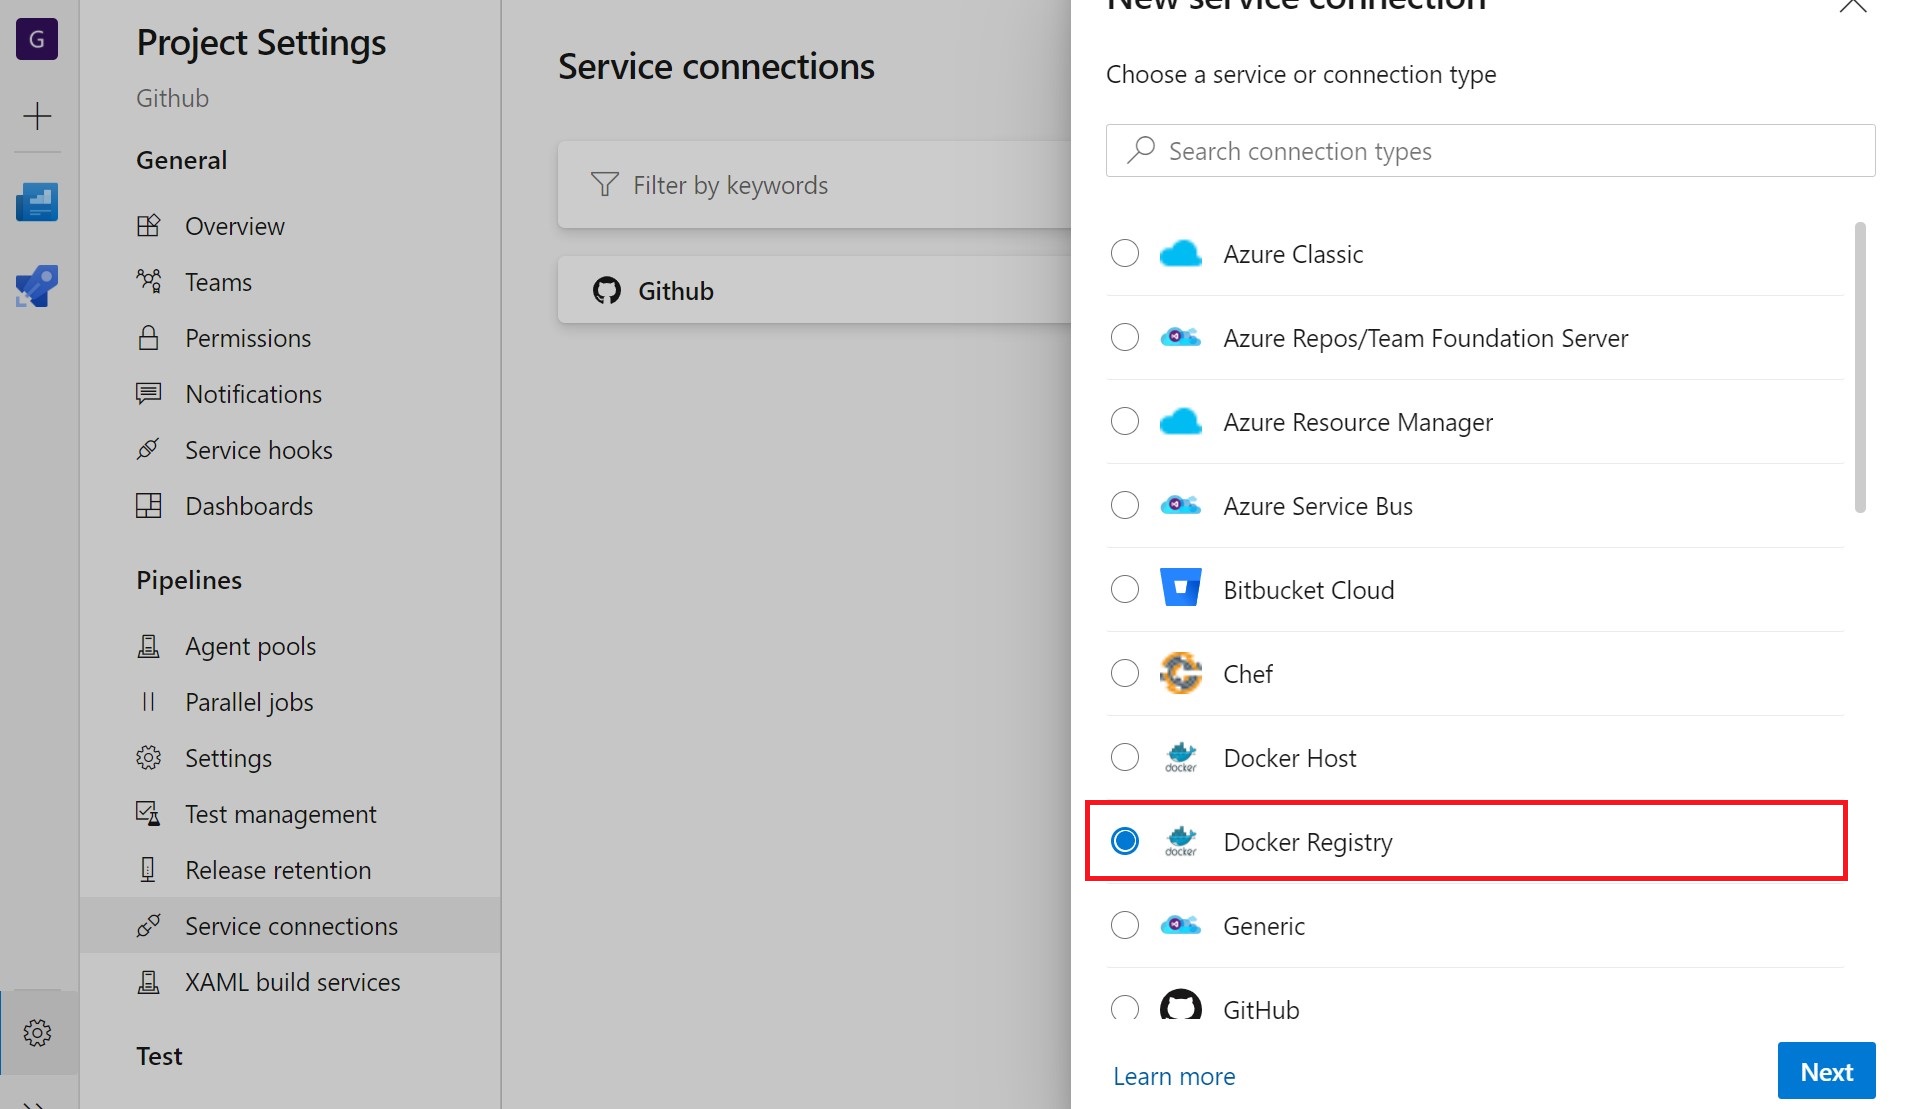The image size is (1908, 1109).
Task: Open Azure Pipelines rocket icon in sidebar
Action: (37, 286)
